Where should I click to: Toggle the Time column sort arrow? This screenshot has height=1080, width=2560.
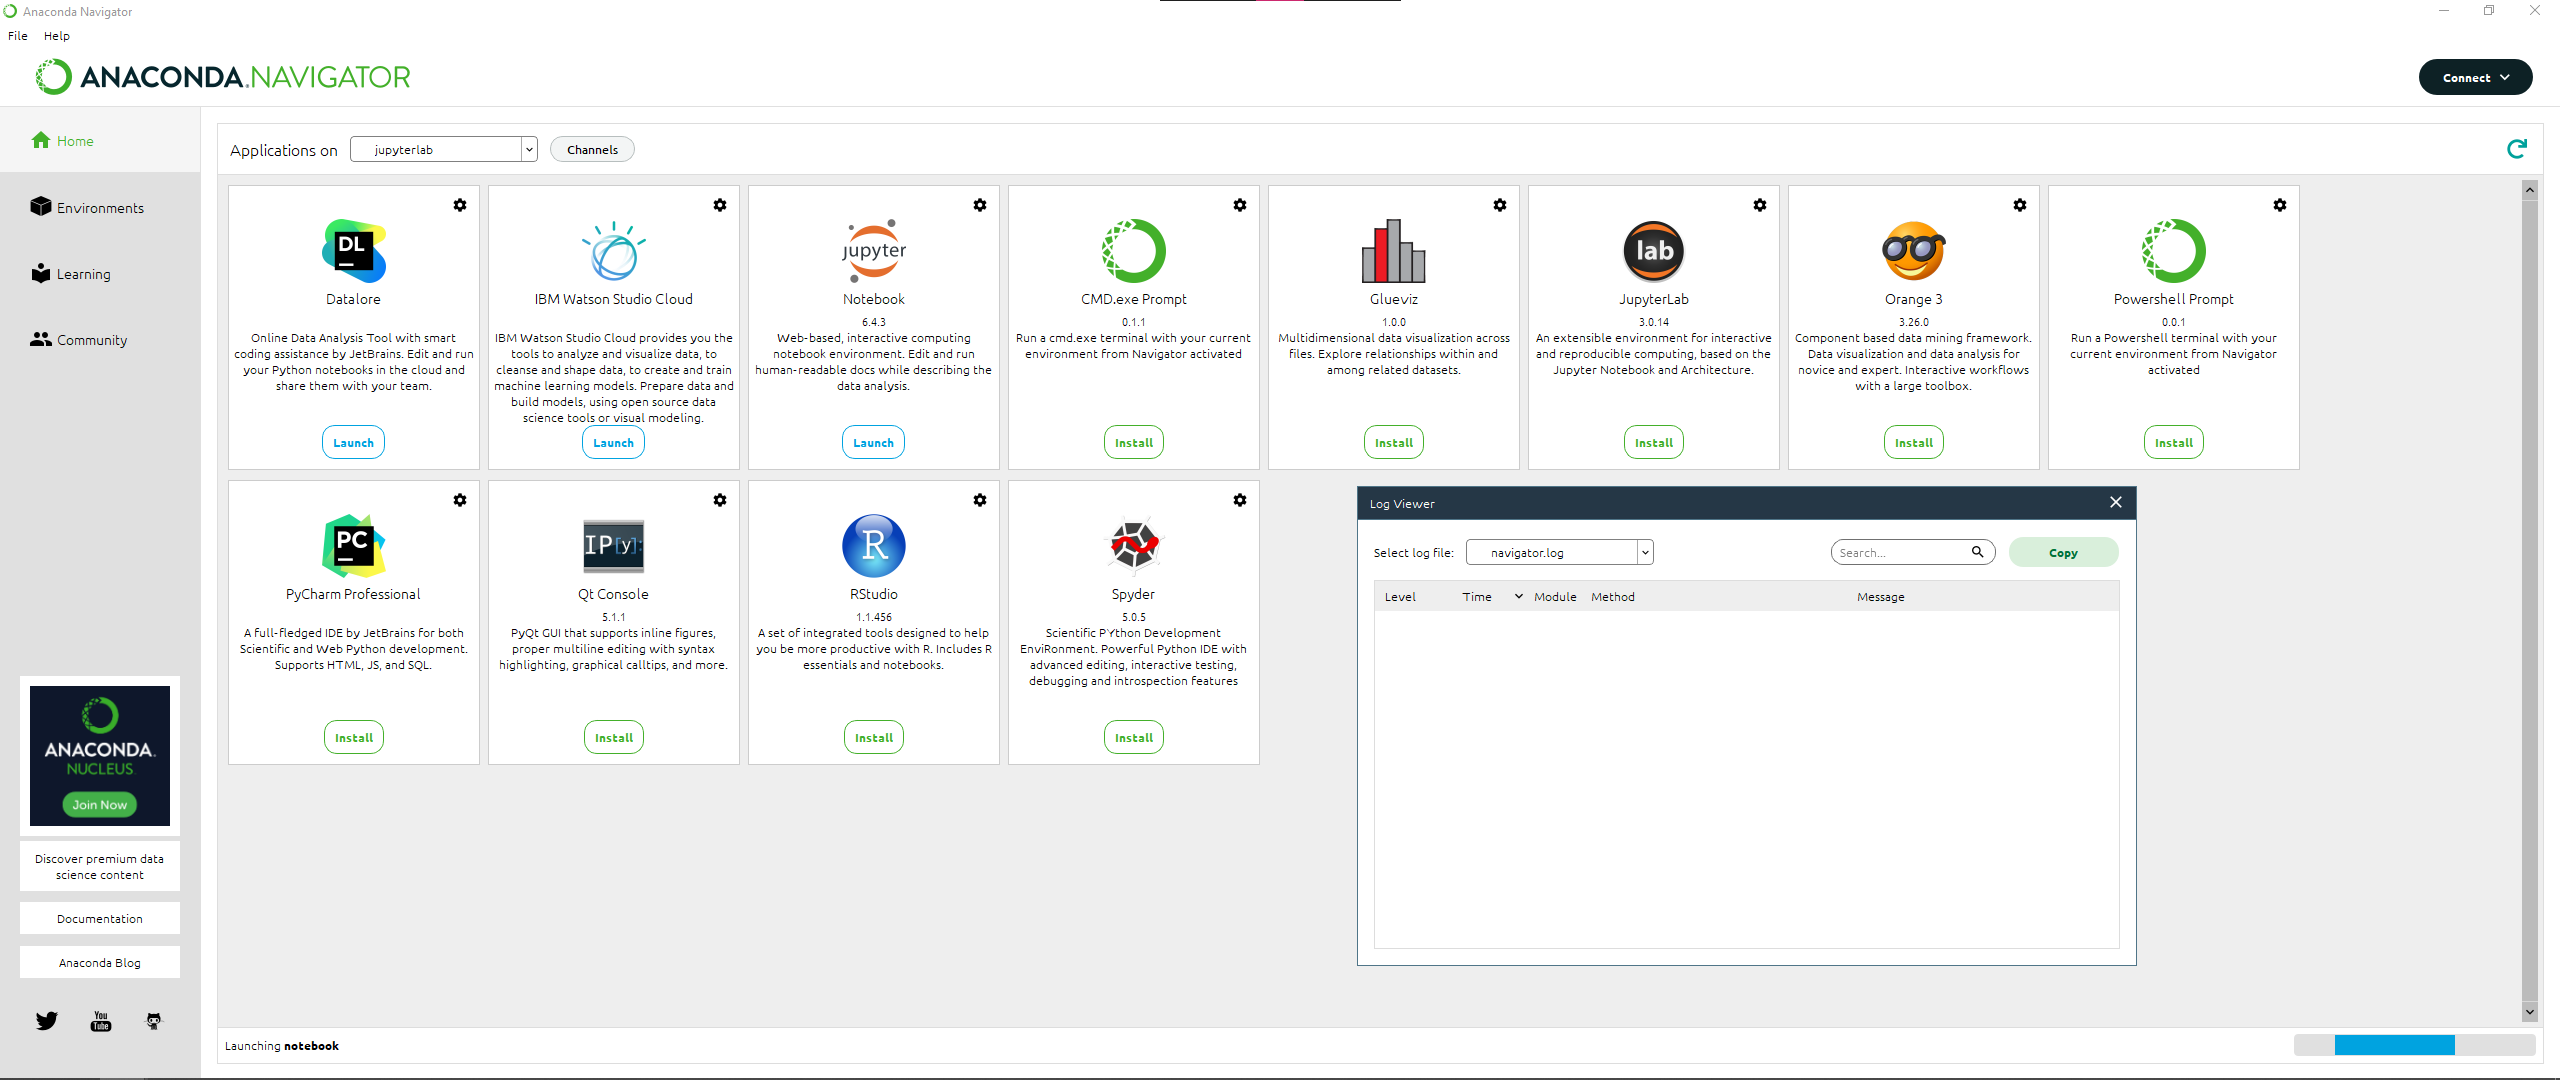tap(1518, 597)
